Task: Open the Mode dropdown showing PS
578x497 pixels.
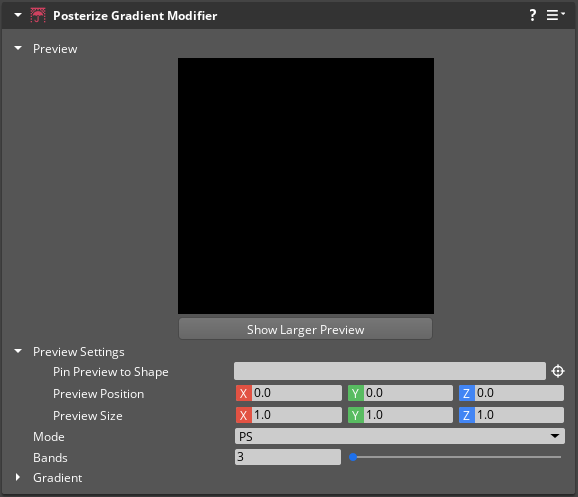Action: (x=400, y=436)
